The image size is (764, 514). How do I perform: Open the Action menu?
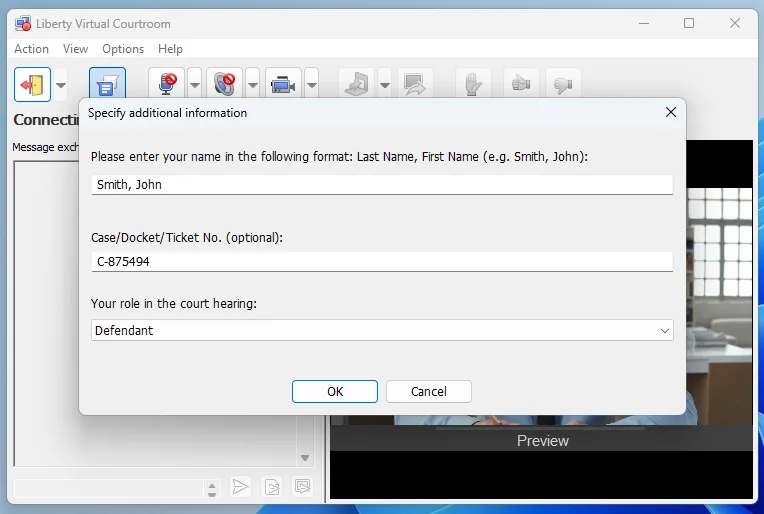(31, 49)
